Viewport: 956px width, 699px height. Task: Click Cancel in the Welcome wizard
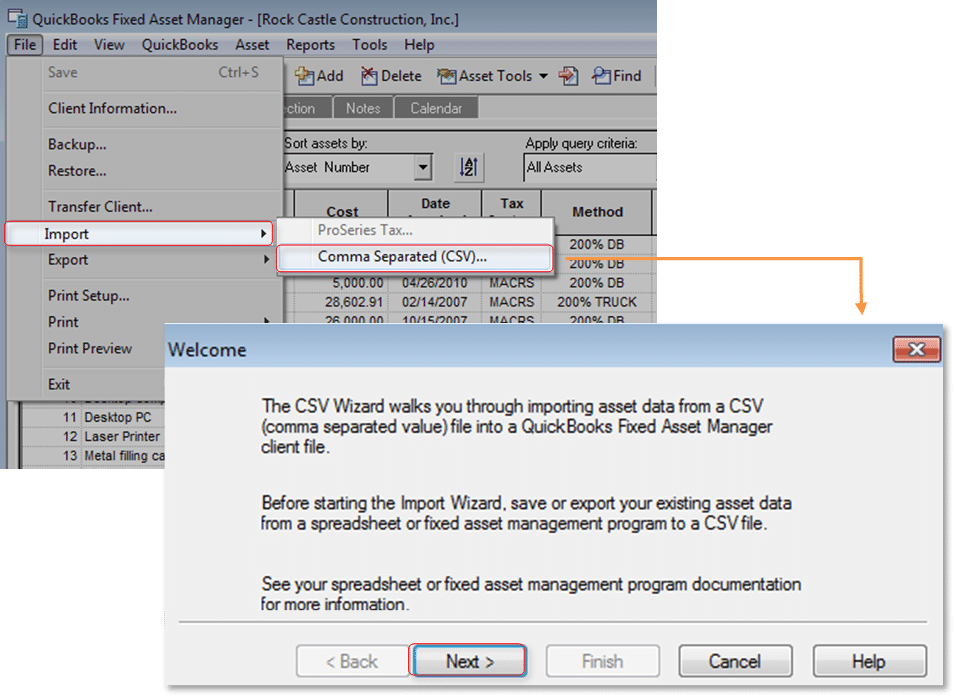(735, 661)
